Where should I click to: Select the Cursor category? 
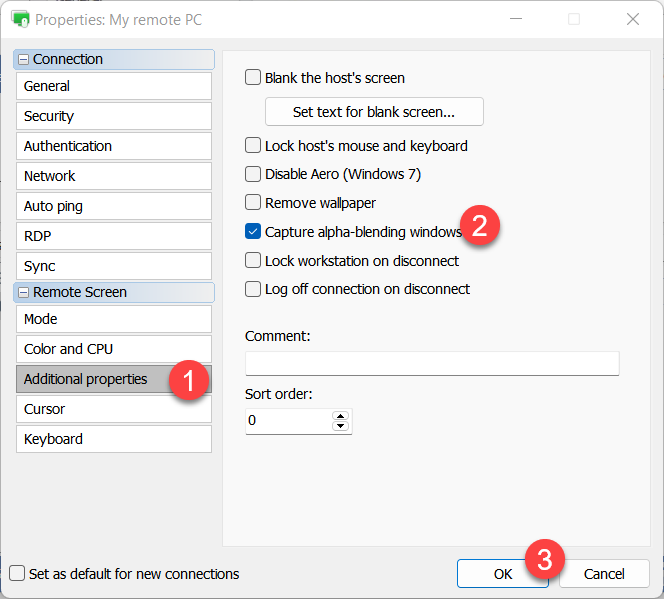coord(113,409)
